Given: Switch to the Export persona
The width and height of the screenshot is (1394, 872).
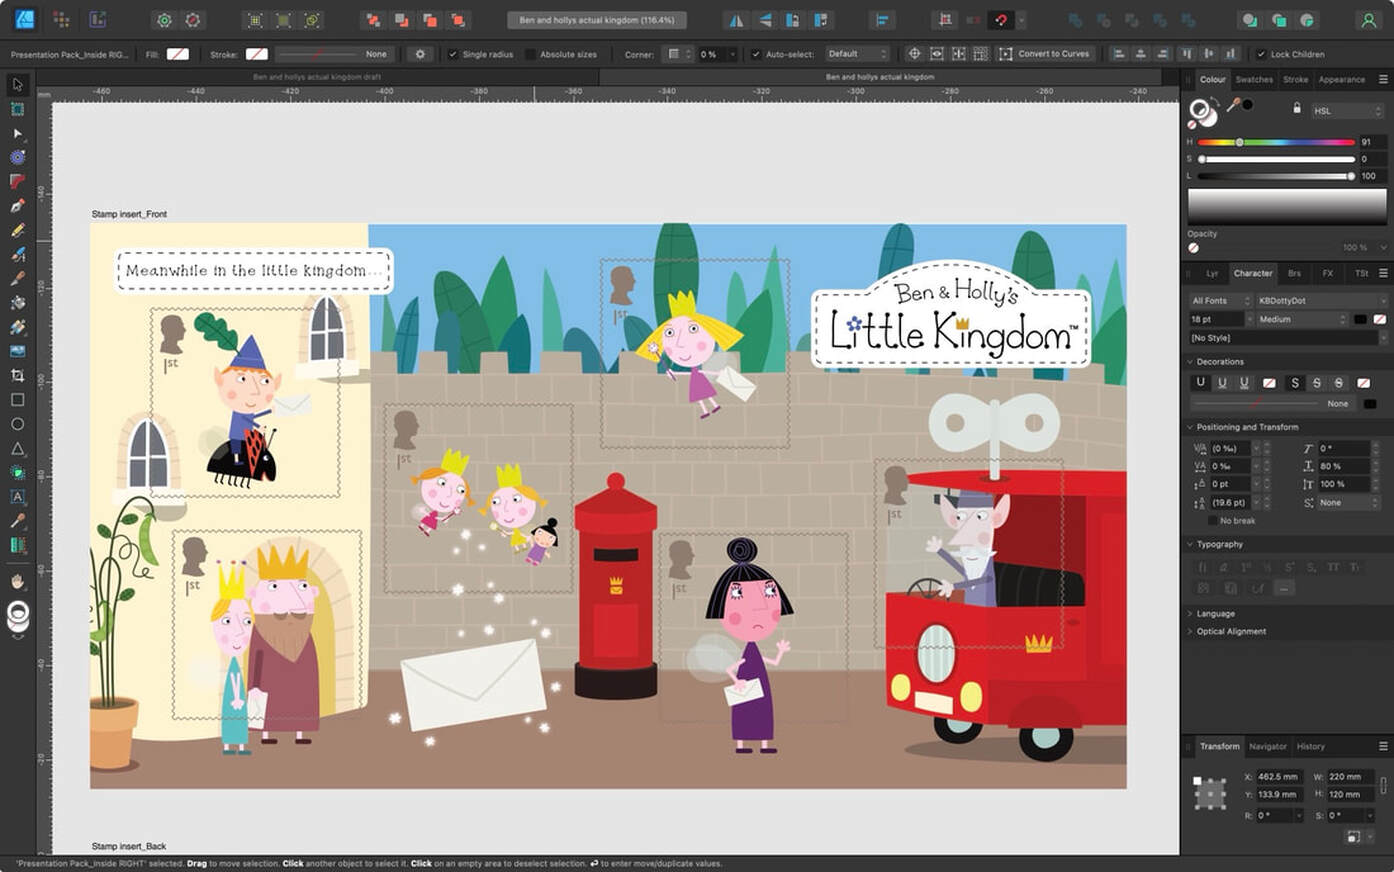Looking at the screenshot, I should pyautogui.click(x=97, y=20).
